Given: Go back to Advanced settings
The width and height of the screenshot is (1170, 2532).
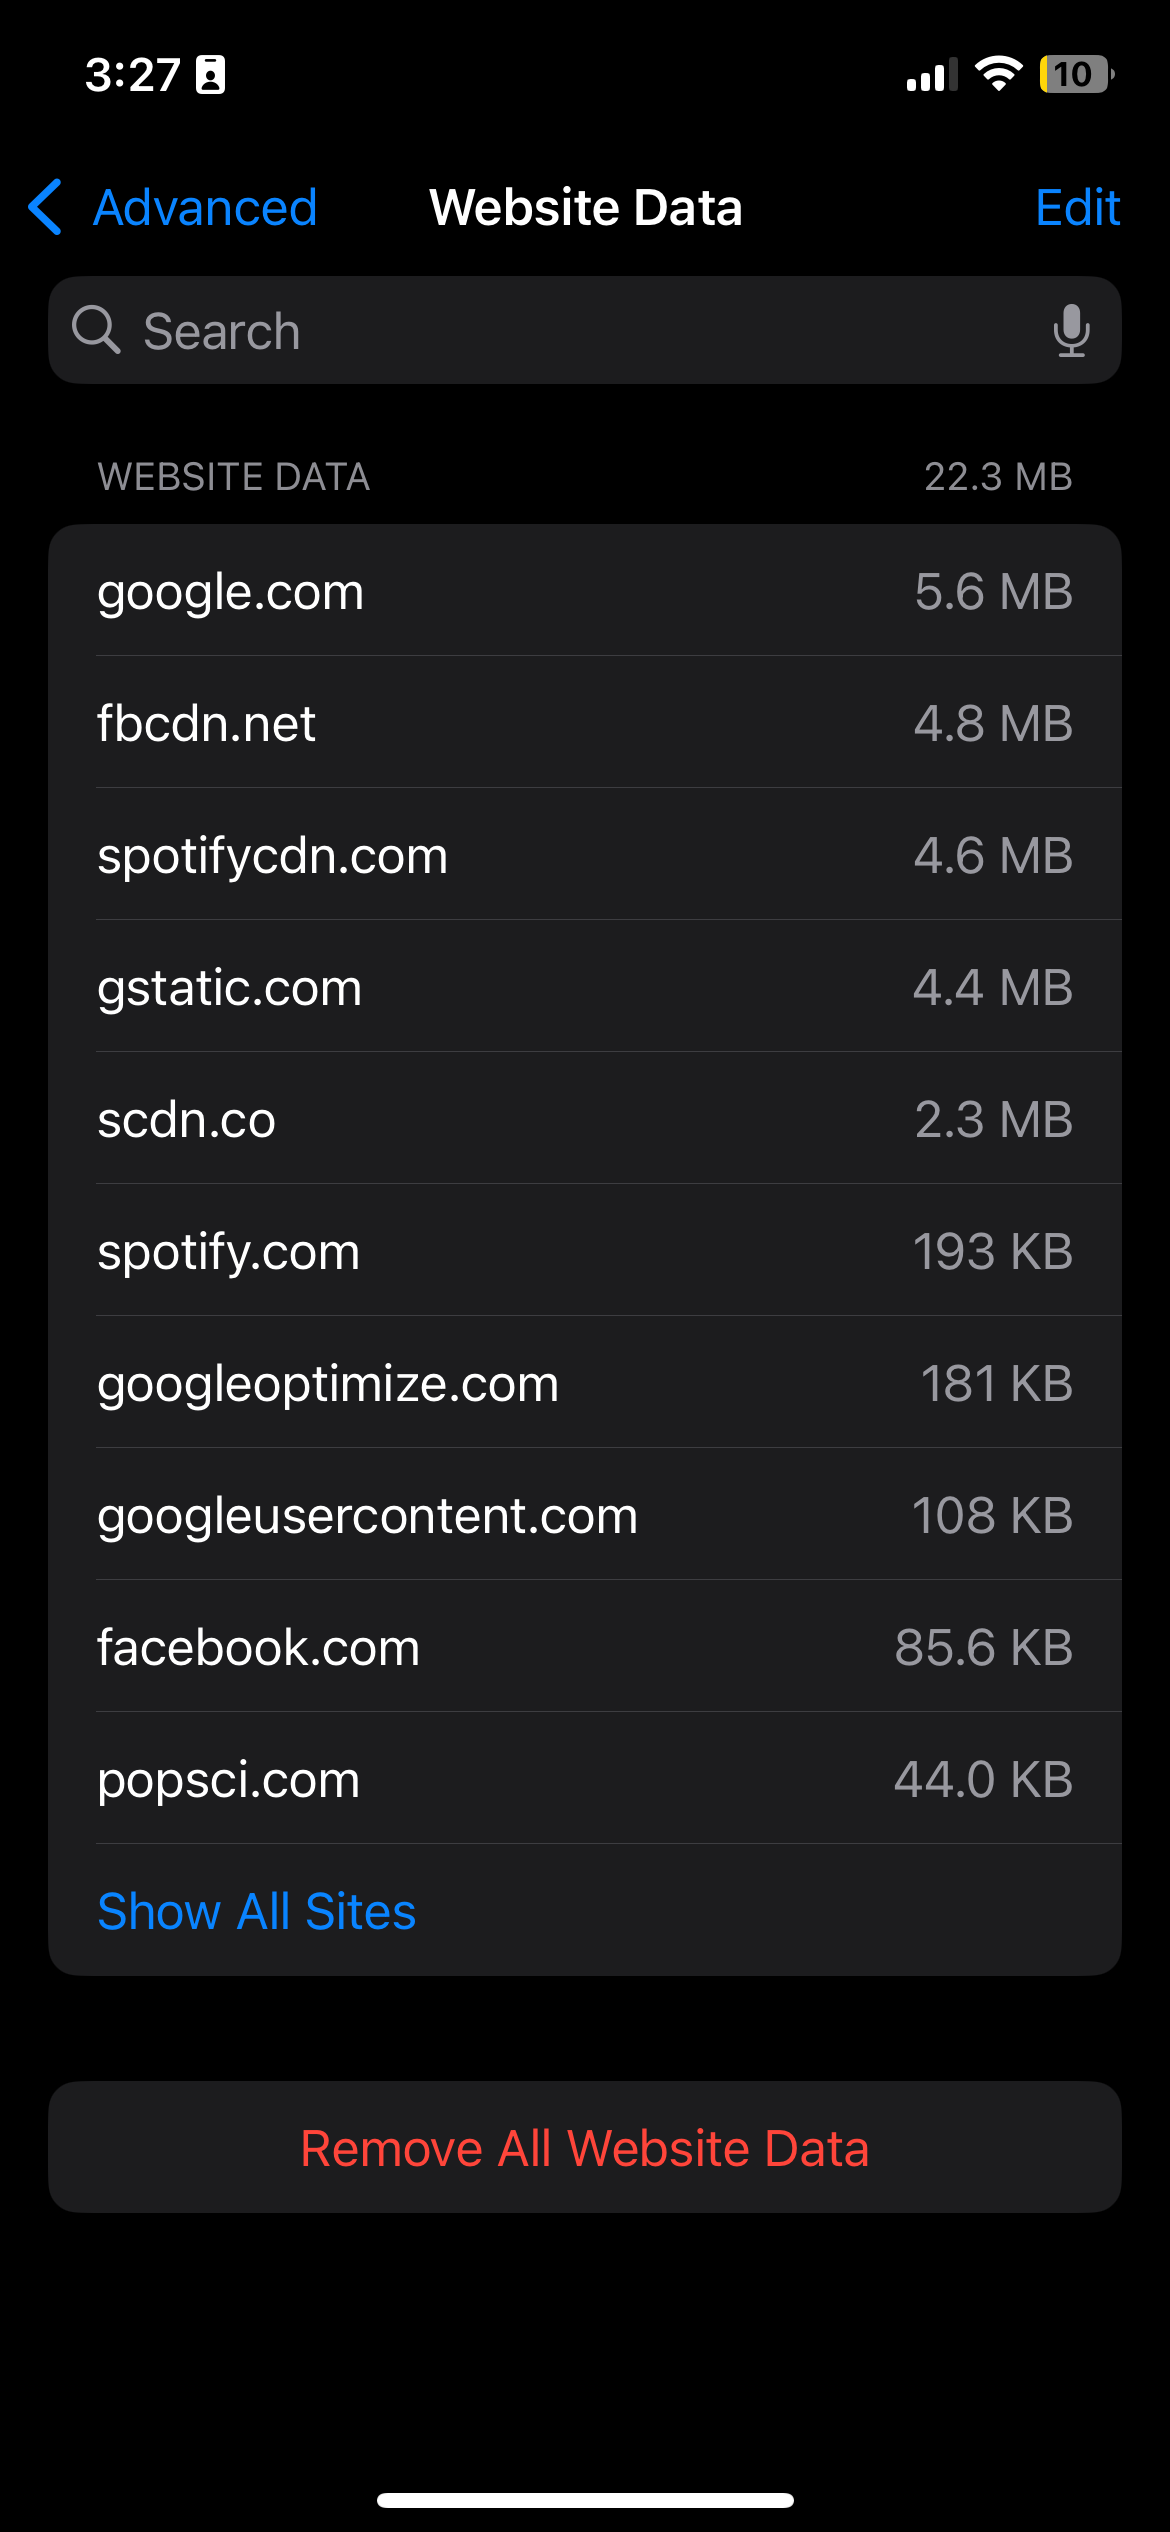Looking at the screenshot, I should click(x=204, y=208).
